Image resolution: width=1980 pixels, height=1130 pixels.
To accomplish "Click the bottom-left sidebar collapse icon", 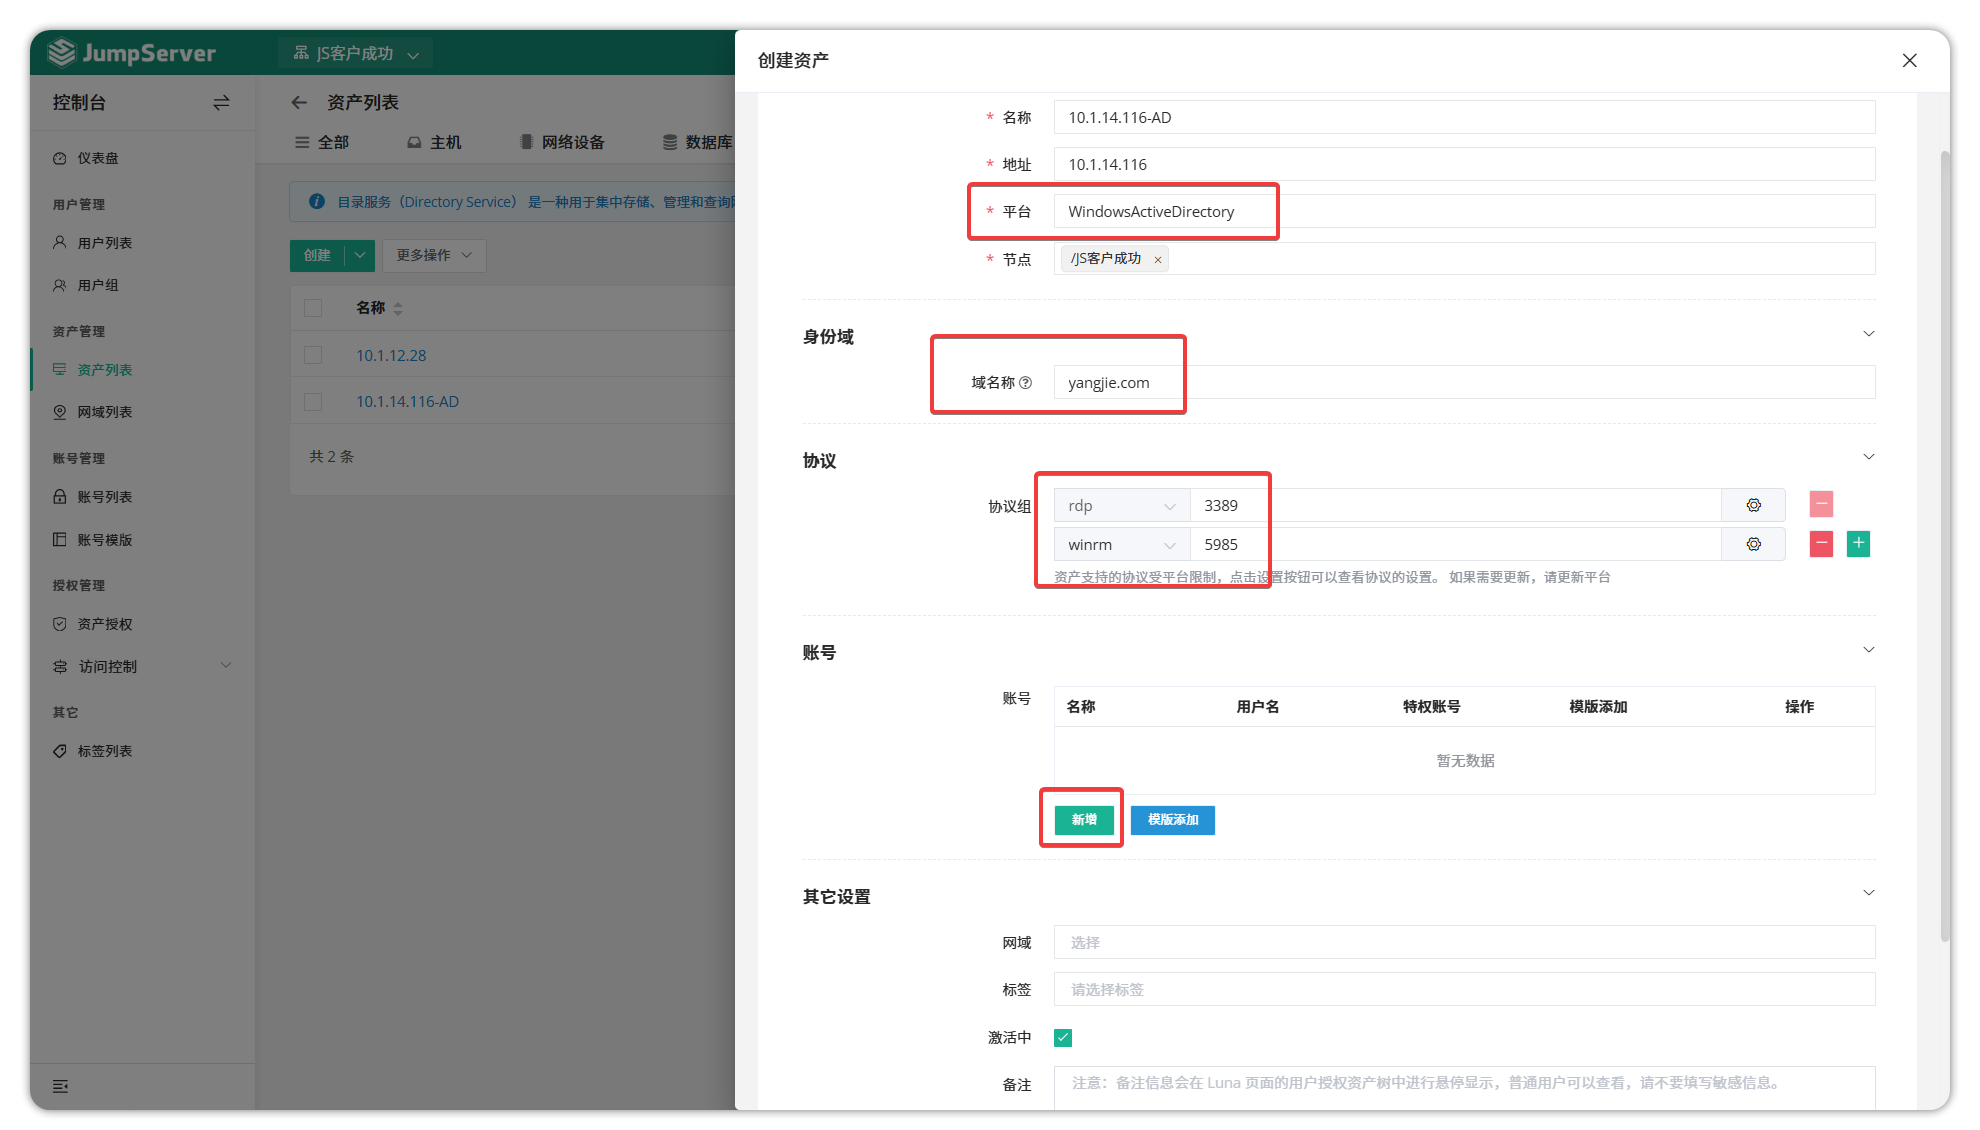I will coord(61,1086).
